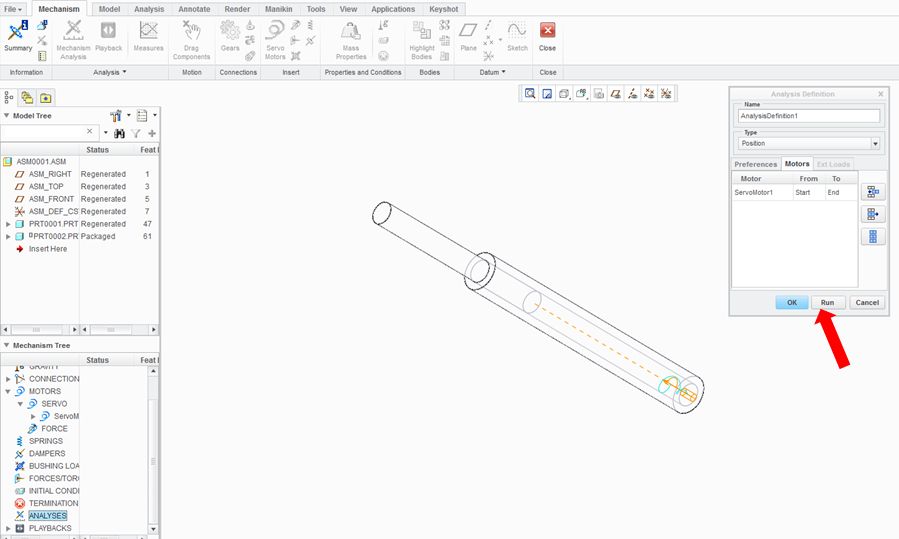Viewport: 899px width, 539px height.
Task: Switch to the Analysis ribbon tab
Action: click(x=149, y=9)
